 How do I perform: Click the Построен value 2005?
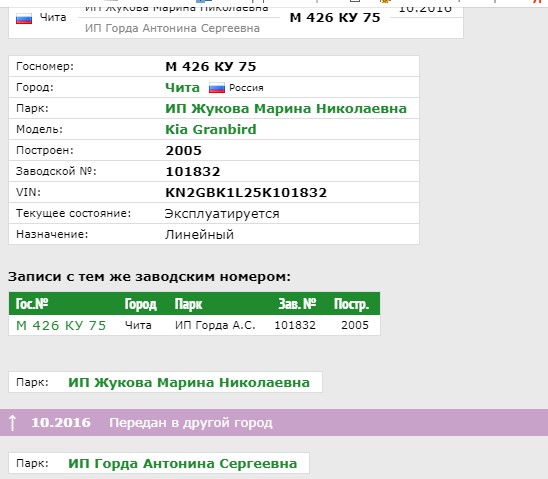click(183, 151)
